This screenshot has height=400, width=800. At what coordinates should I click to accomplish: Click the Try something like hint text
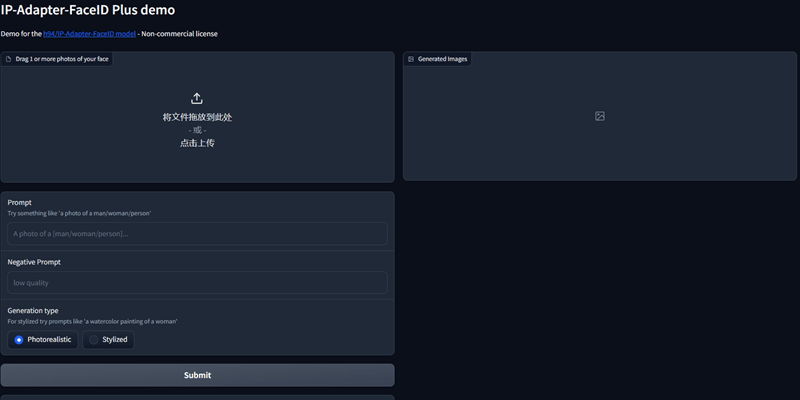(x=79, y=214)
